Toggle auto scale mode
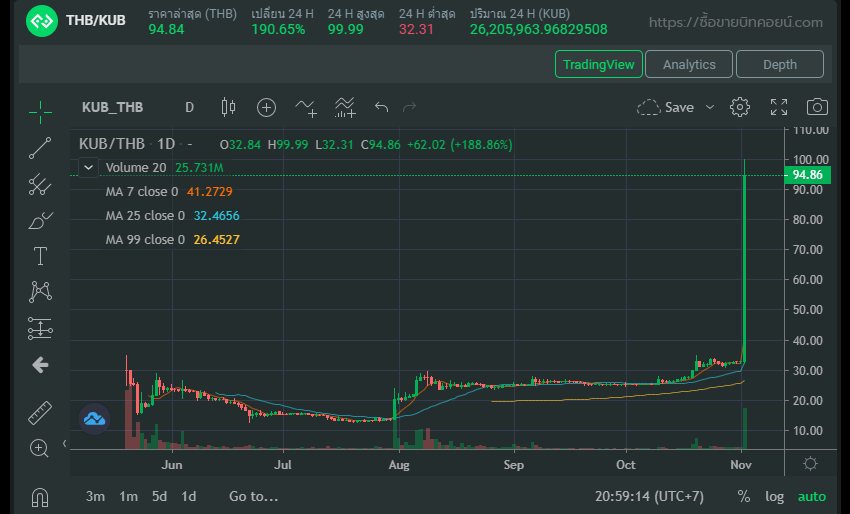The width and height of the screenshot is (850, 514). coord(812,496)
